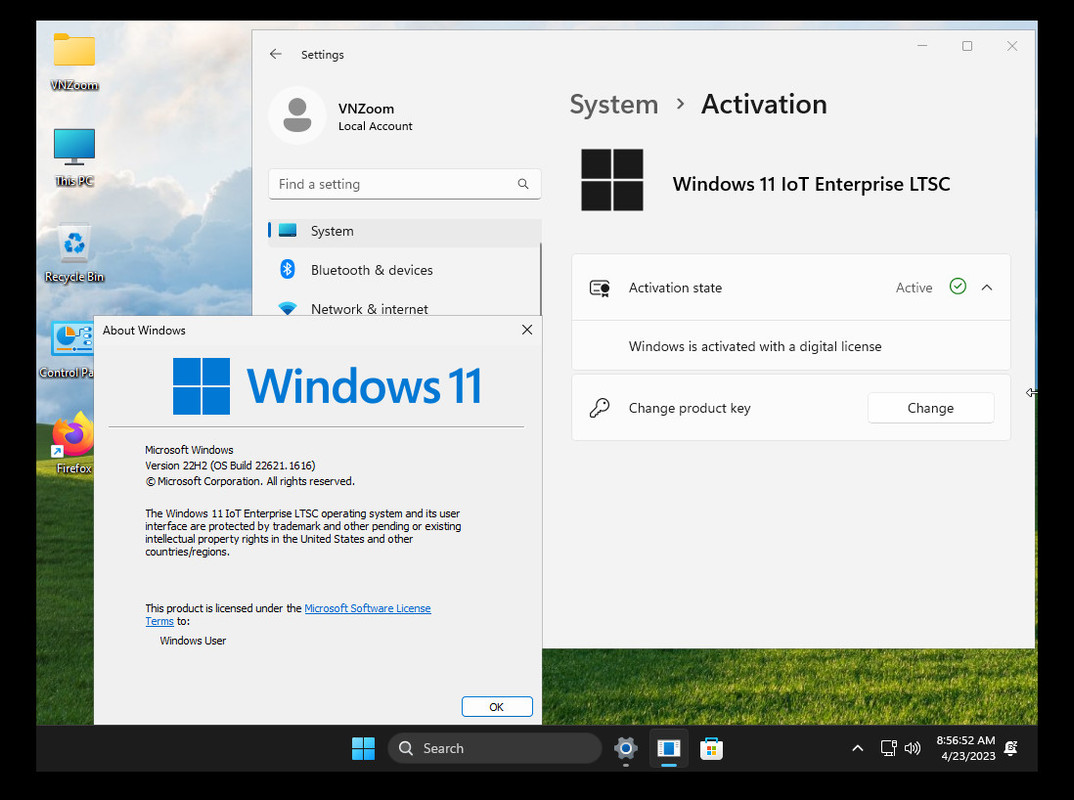
Task: Click the VNZoom user avatar
Action: tap(297, 115)
